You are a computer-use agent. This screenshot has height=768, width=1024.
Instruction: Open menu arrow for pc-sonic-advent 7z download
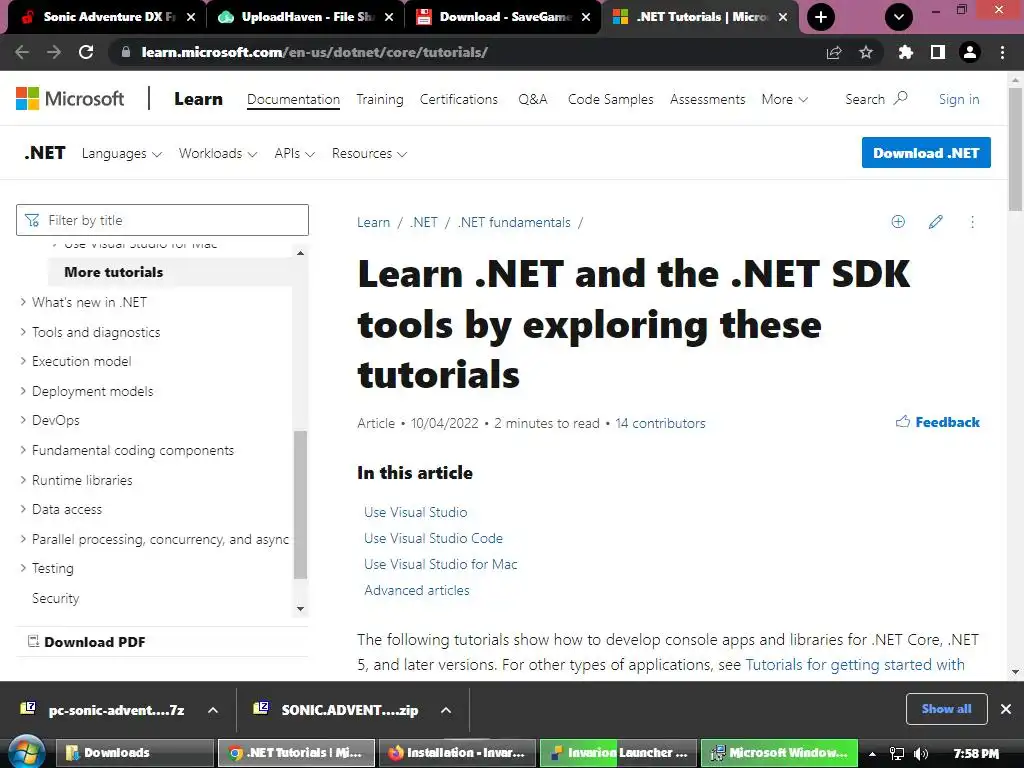[213, 710]
